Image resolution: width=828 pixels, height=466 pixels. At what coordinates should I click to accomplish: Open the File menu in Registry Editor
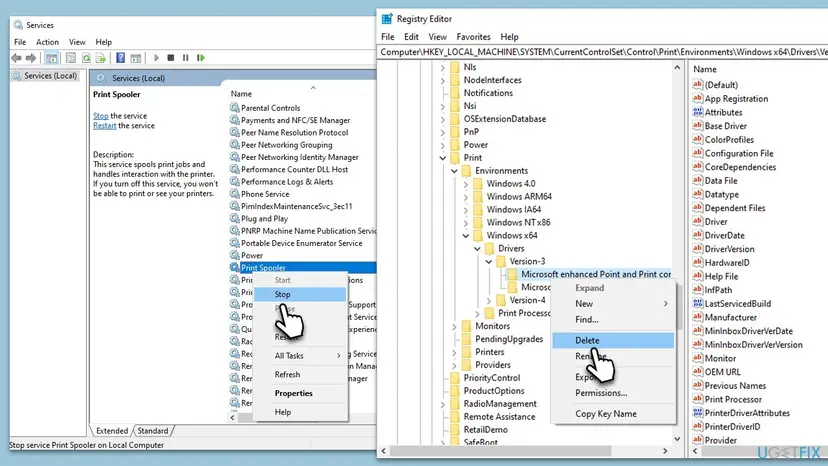388,36
